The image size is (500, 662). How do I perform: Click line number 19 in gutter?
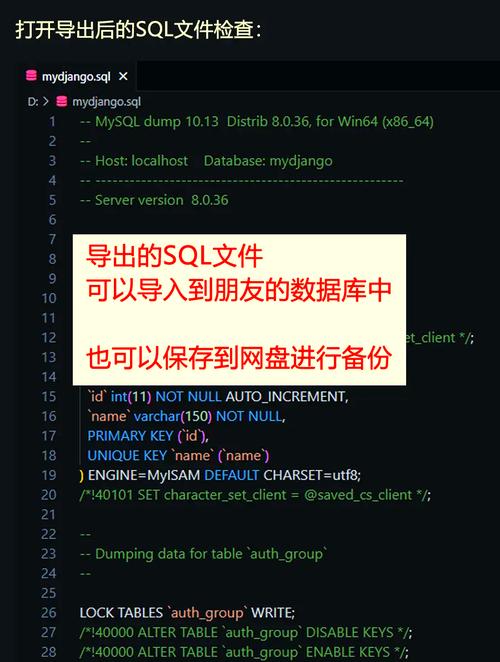pyautogui.click(x=49, y=475)
